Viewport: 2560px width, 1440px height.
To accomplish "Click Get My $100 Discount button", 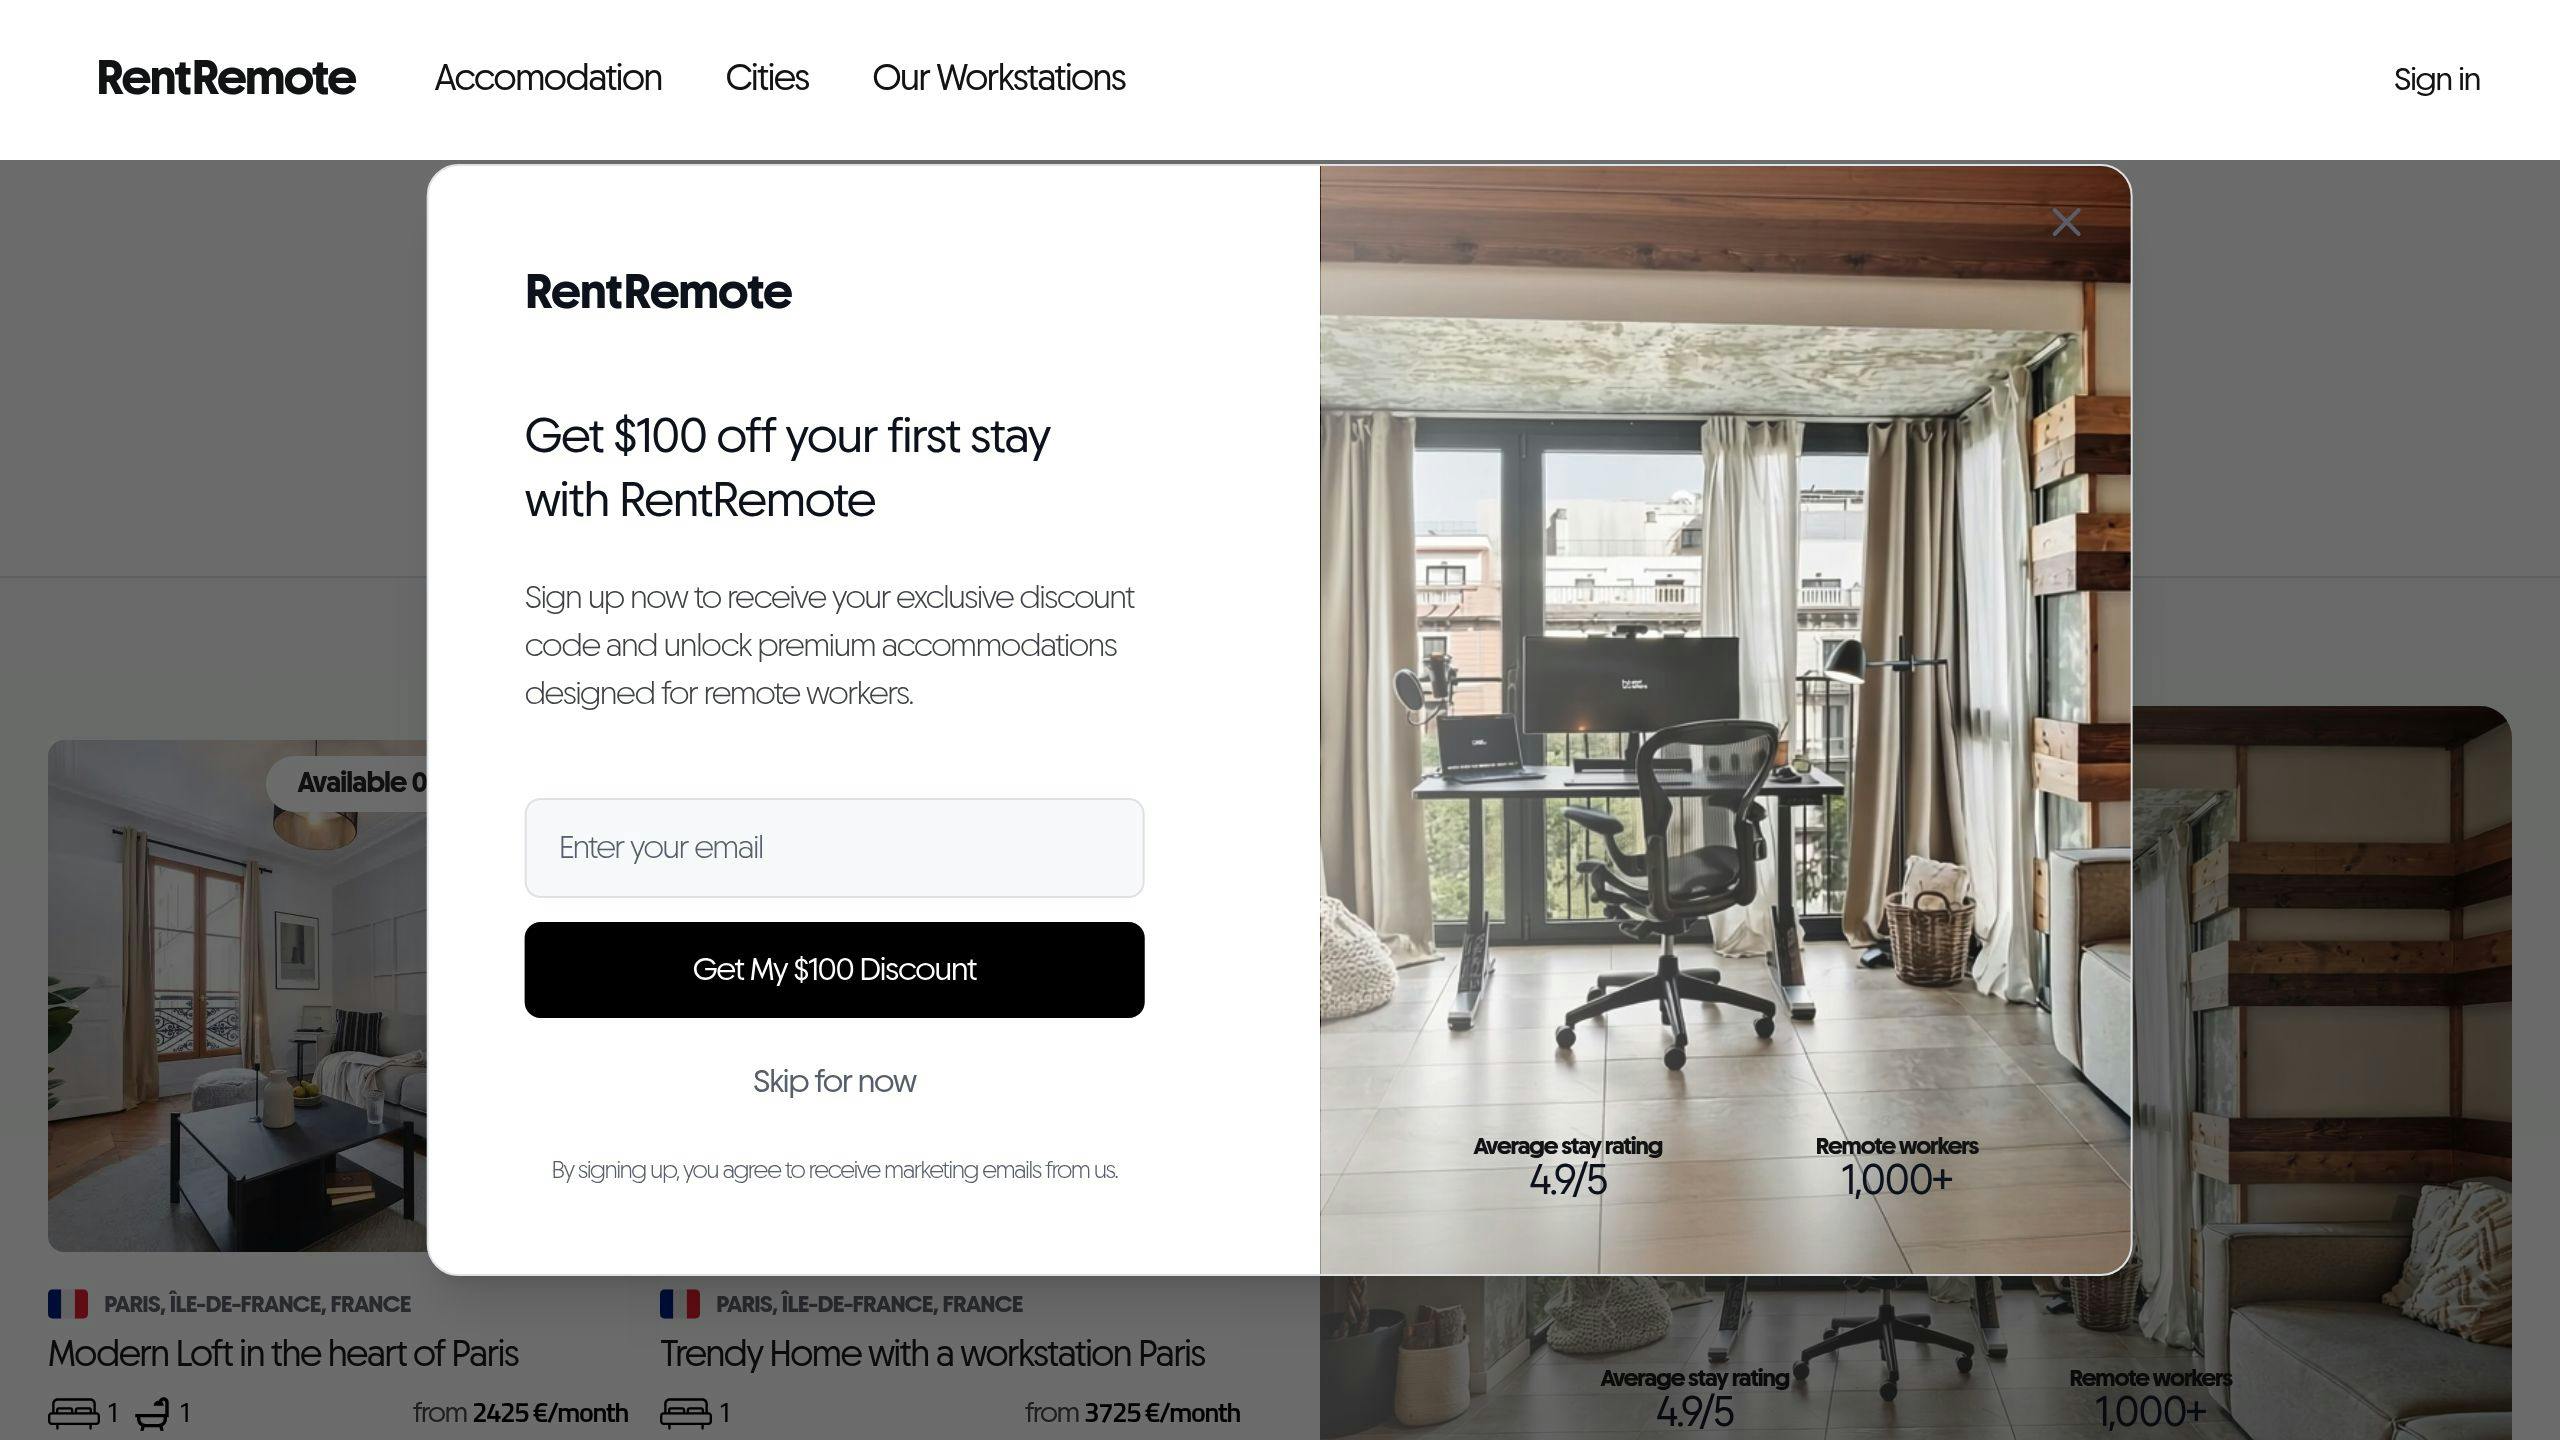I will coord(835,969).
